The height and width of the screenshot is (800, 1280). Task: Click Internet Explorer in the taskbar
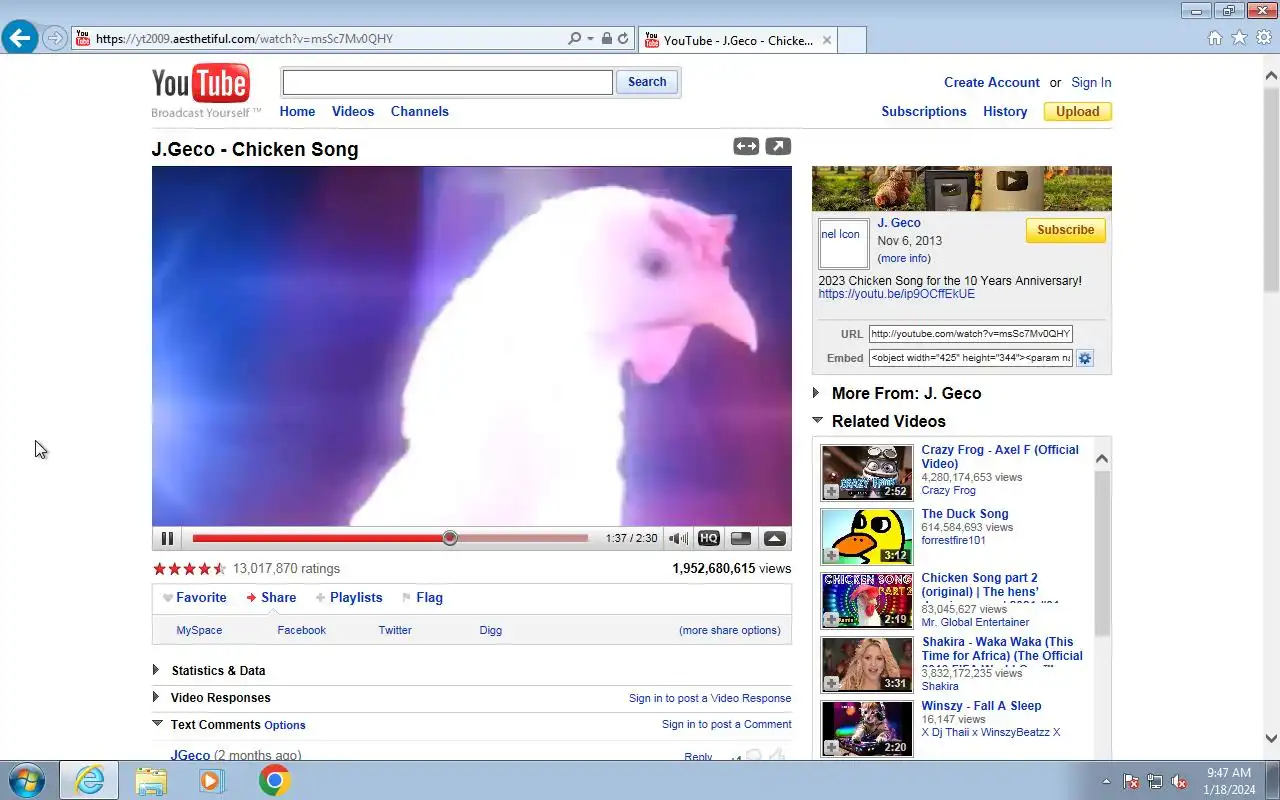(89, 780)
